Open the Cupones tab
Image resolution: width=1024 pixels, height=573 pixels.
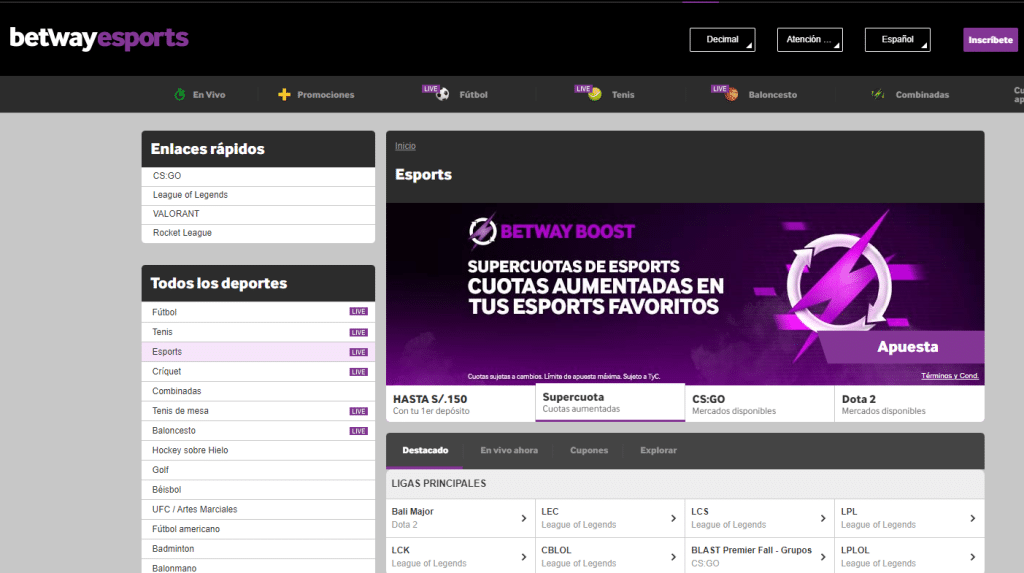pos(588,450)
